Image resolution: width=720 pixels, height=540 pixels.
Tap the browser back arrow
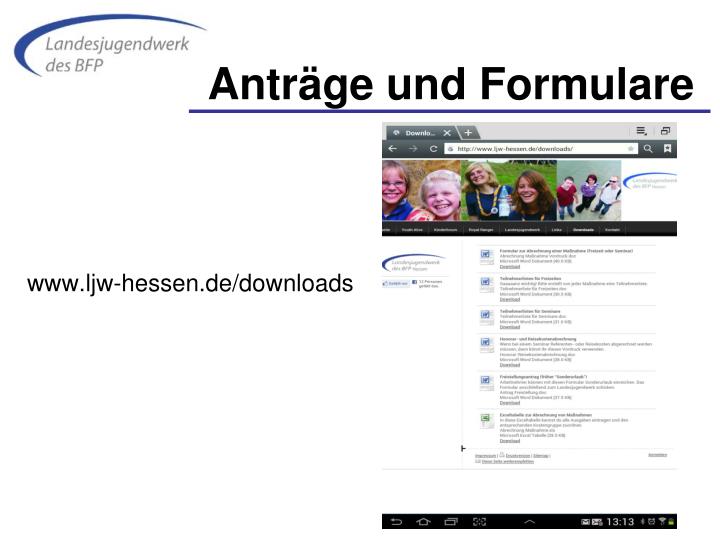[x=393, y=149]
